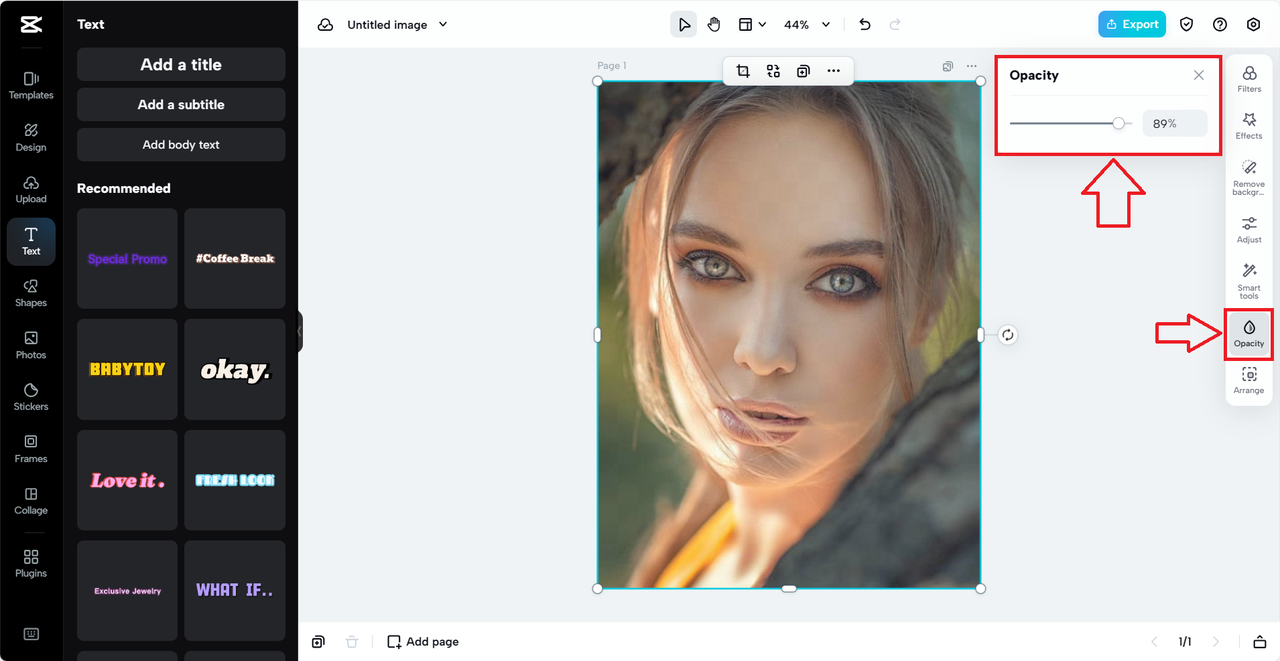1280x661 pixels.
Task: Expand the bottom pages tray icon
Action: point(1260,642)
